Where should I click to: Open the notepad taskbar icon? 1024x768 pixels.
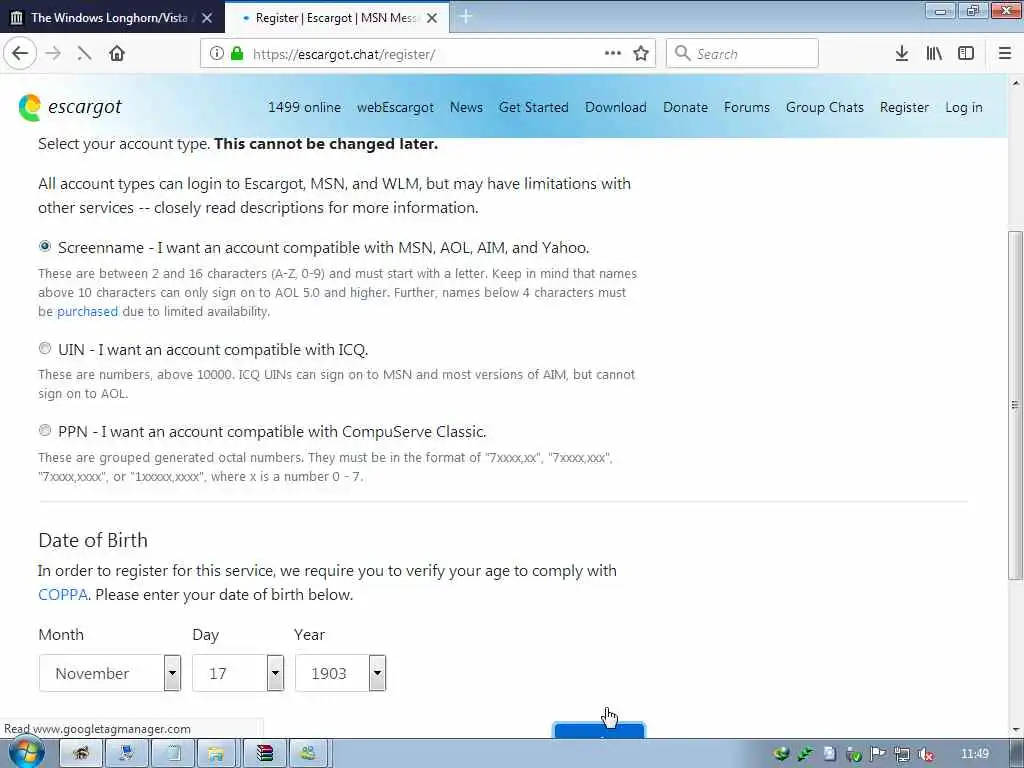(x=173, y=753)
